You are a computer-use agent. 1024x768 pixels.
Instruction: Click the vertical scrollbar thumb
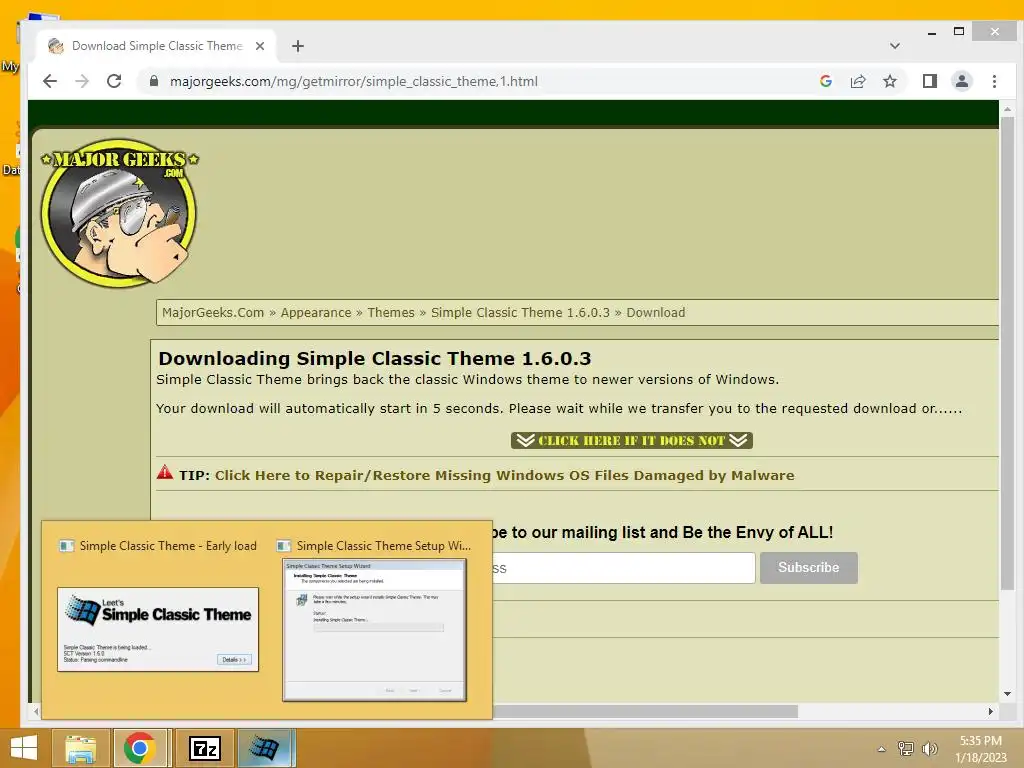tap(1007, 353)
